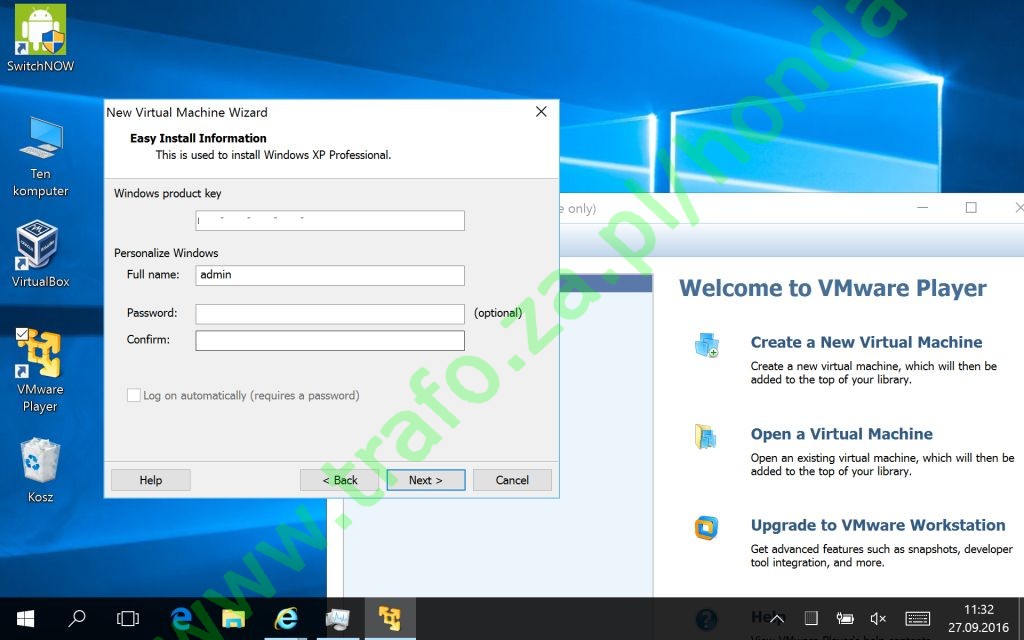Select the VirtualBox desktop shortcut
The width and height of the screenshot is (1024, 640).
40,253
